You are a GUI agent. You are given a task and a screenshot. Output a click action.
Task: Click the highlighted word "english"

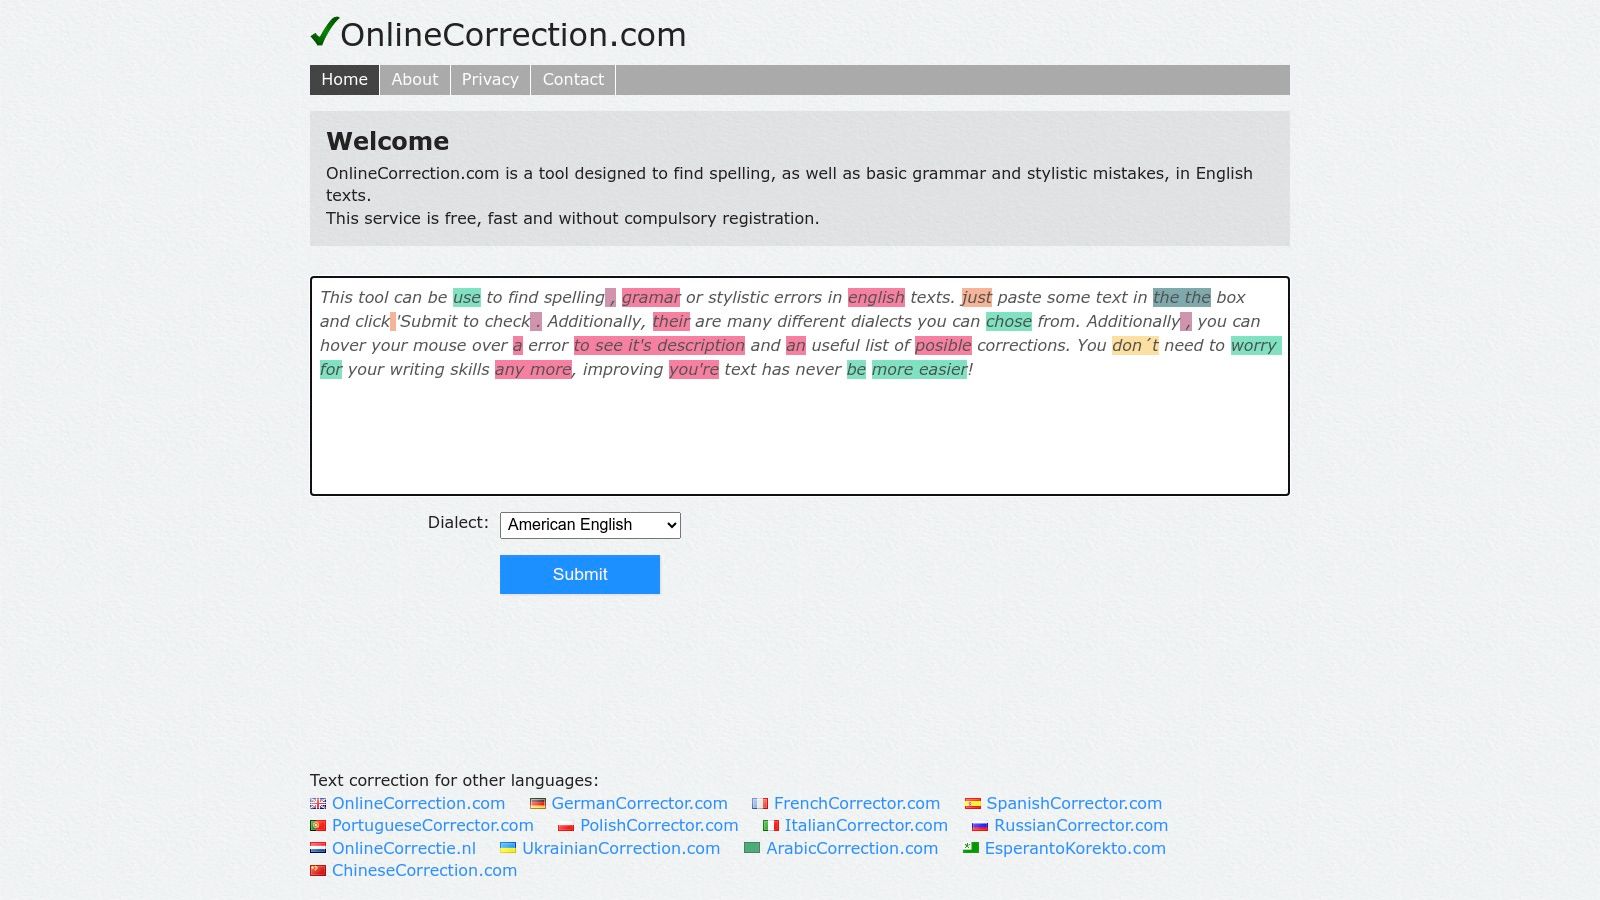coord(876,297)
